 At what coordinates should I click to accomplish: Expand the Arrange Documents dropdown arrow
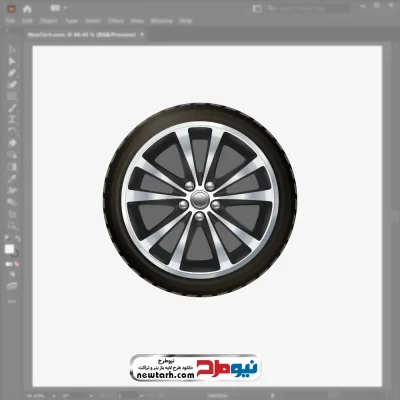tap(65, 8)
